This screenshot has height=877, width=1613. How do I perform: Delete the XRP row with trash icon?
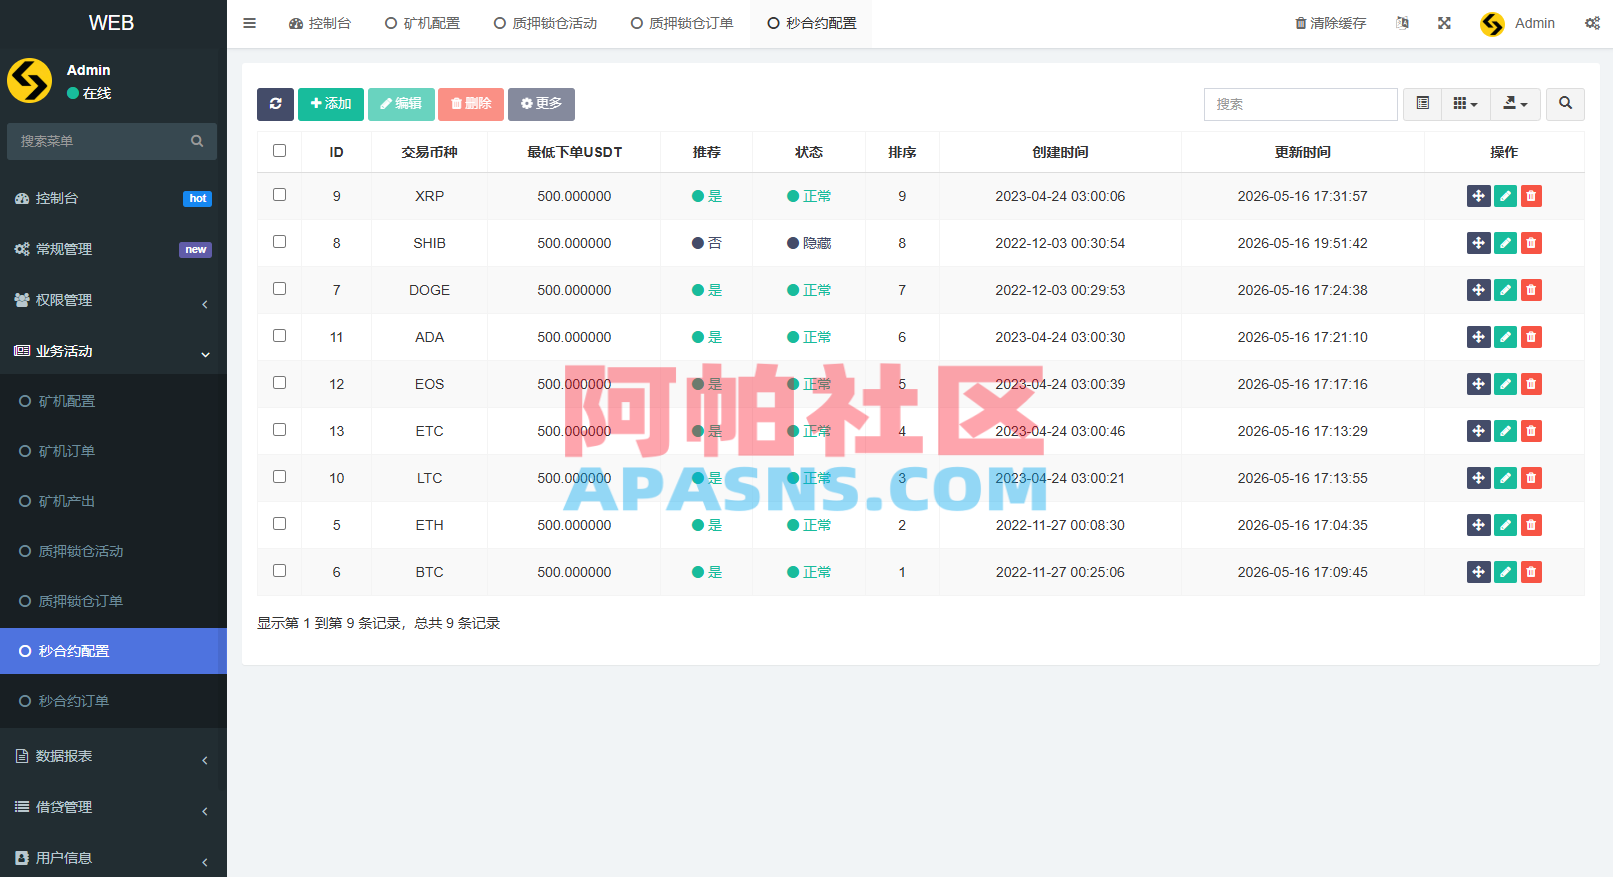tap(1531, 196)
